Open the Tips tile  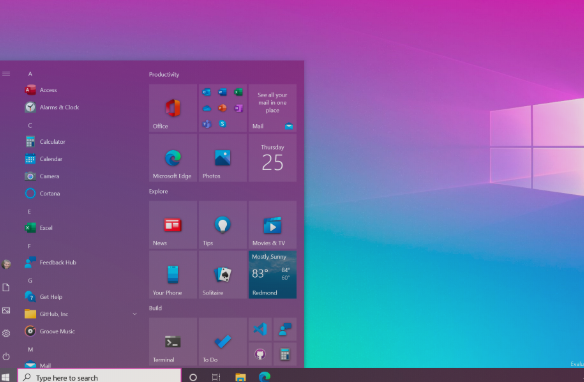click(223, 225)
